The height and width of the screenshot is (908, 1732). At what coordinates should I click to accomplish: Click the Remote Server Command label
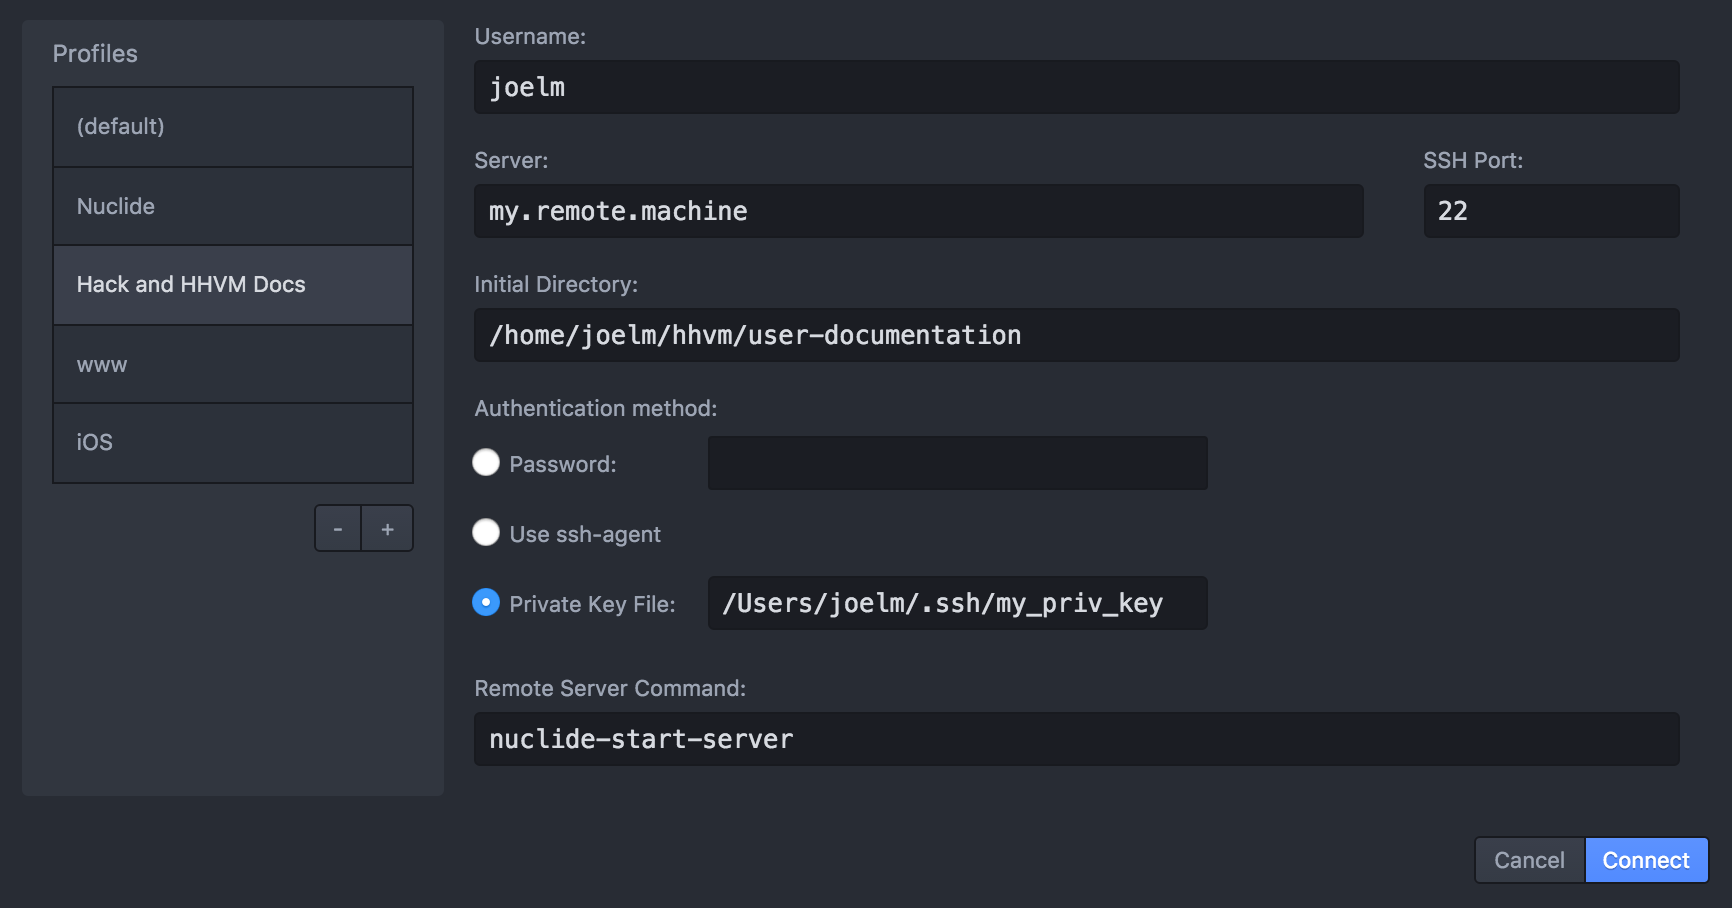[610, 688]
